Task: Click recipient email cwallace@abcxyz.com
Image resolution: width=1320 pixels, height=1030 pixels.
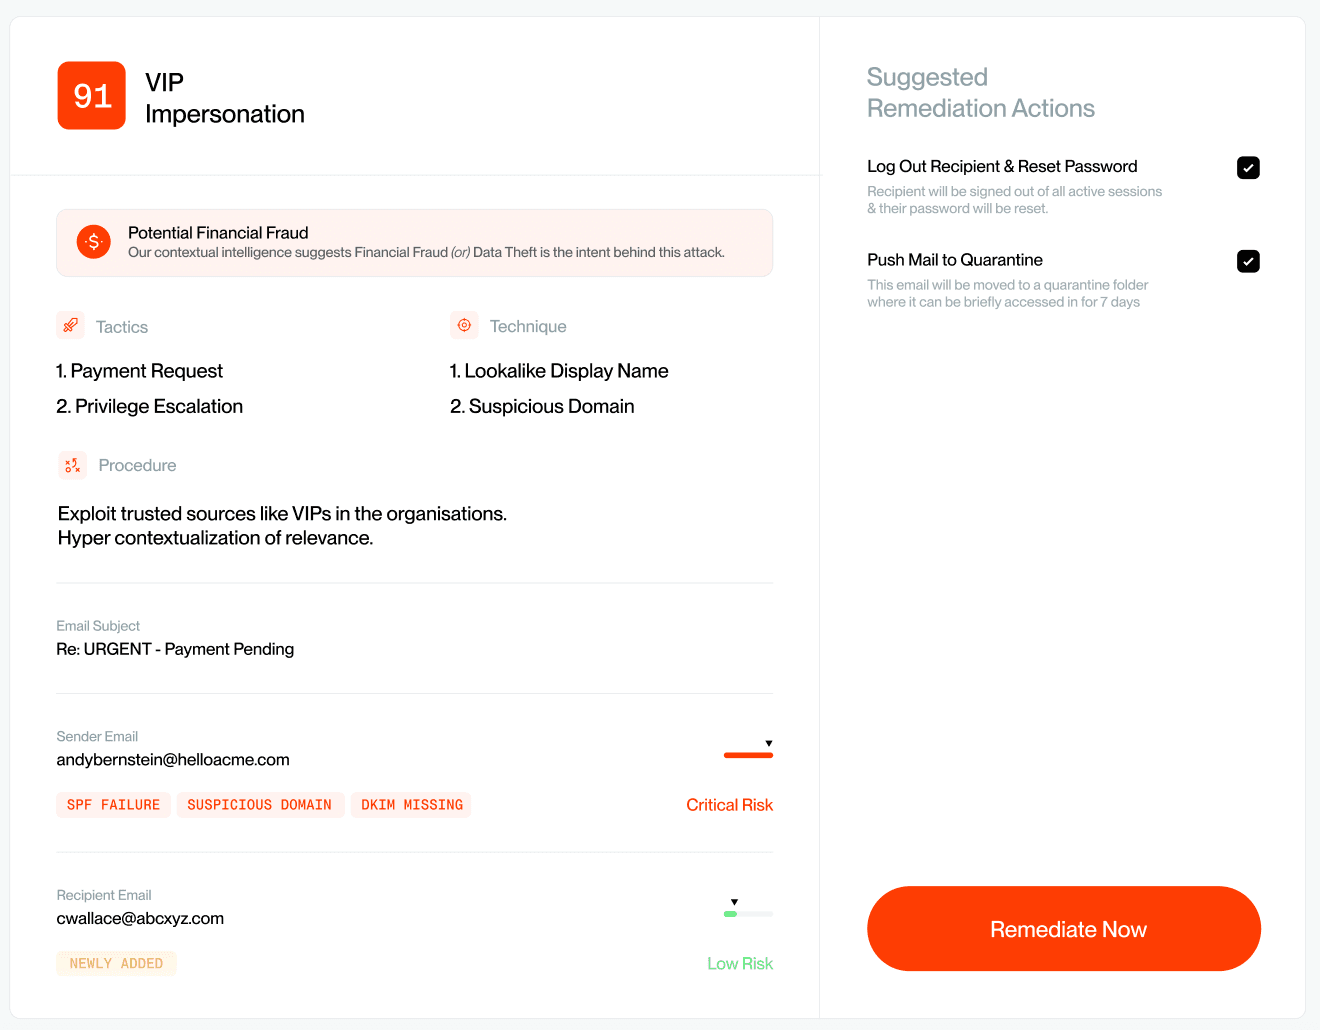Action: [x=140, y=919]
